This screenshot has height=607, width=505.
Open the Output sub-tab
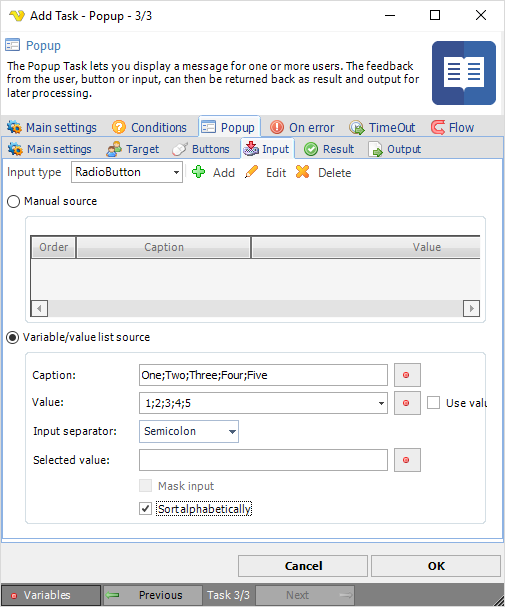pos(395,149)
